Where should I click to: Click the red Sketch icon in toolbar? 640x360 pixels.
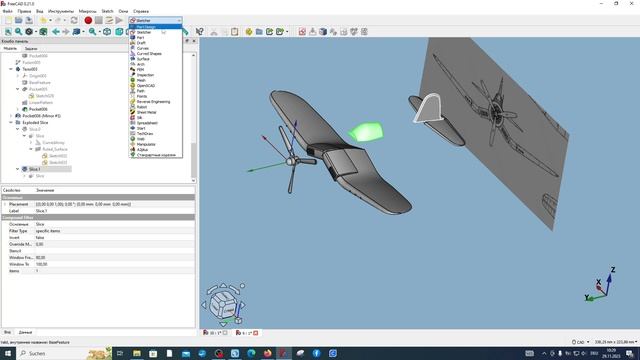302,31
